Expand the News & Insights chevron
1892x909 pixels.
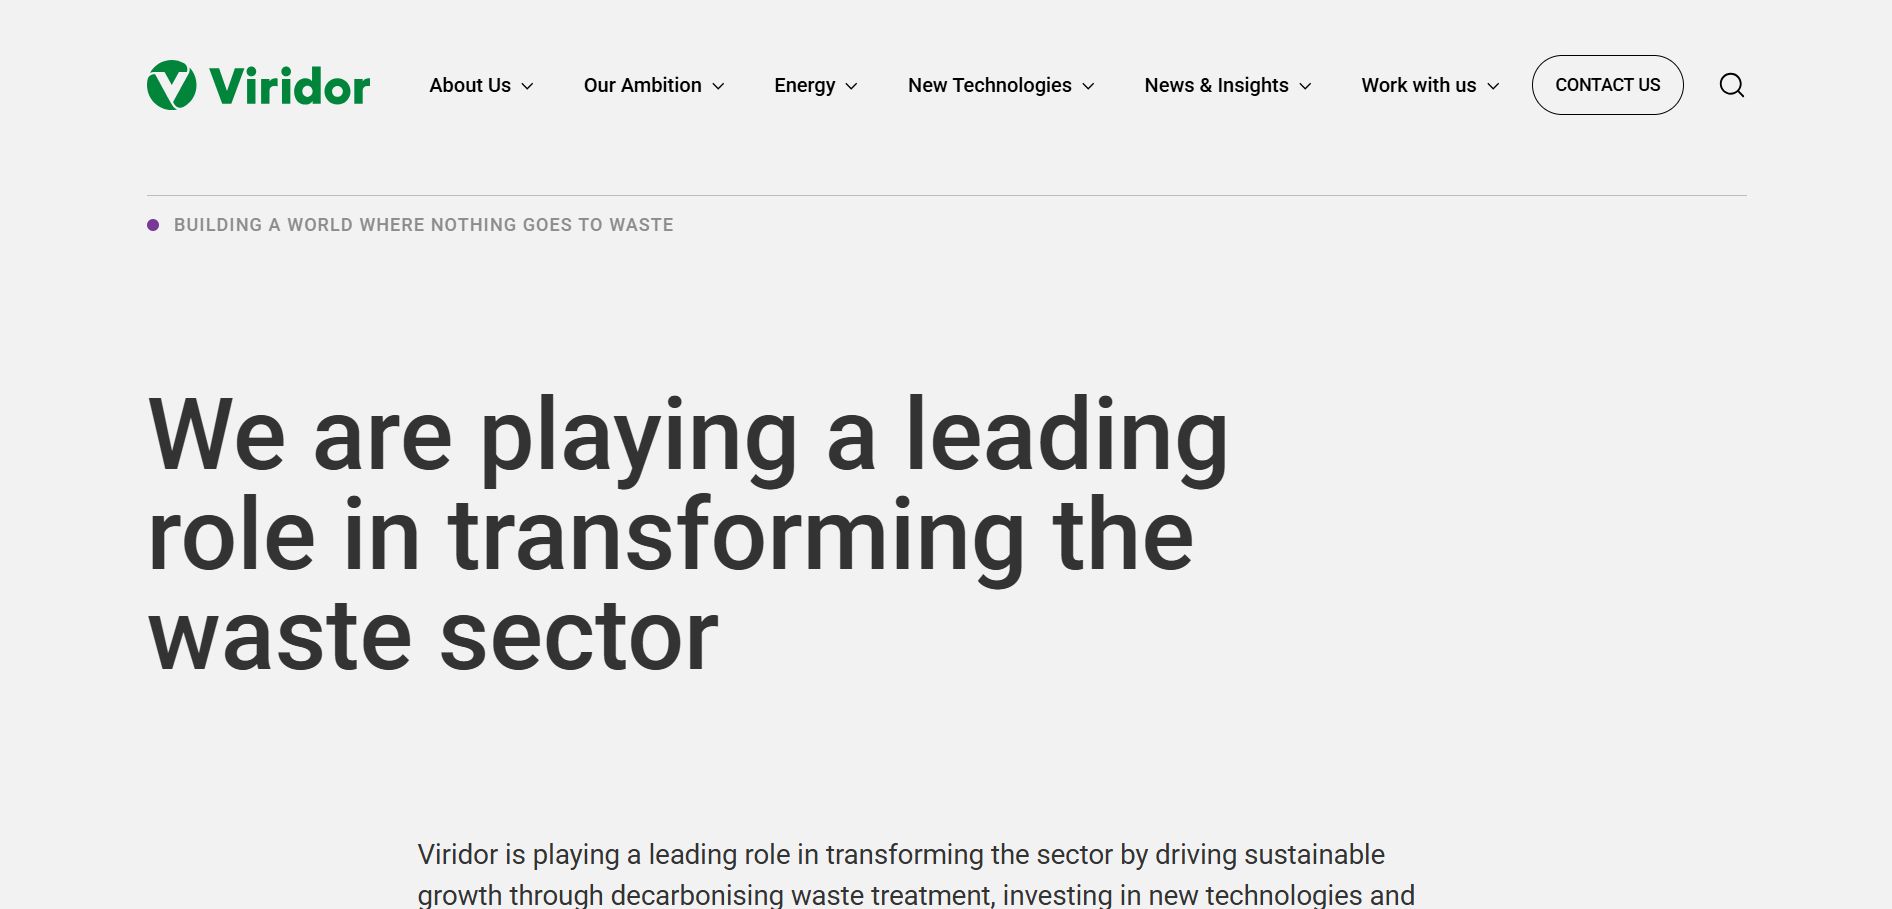(x=1305, y=86)
